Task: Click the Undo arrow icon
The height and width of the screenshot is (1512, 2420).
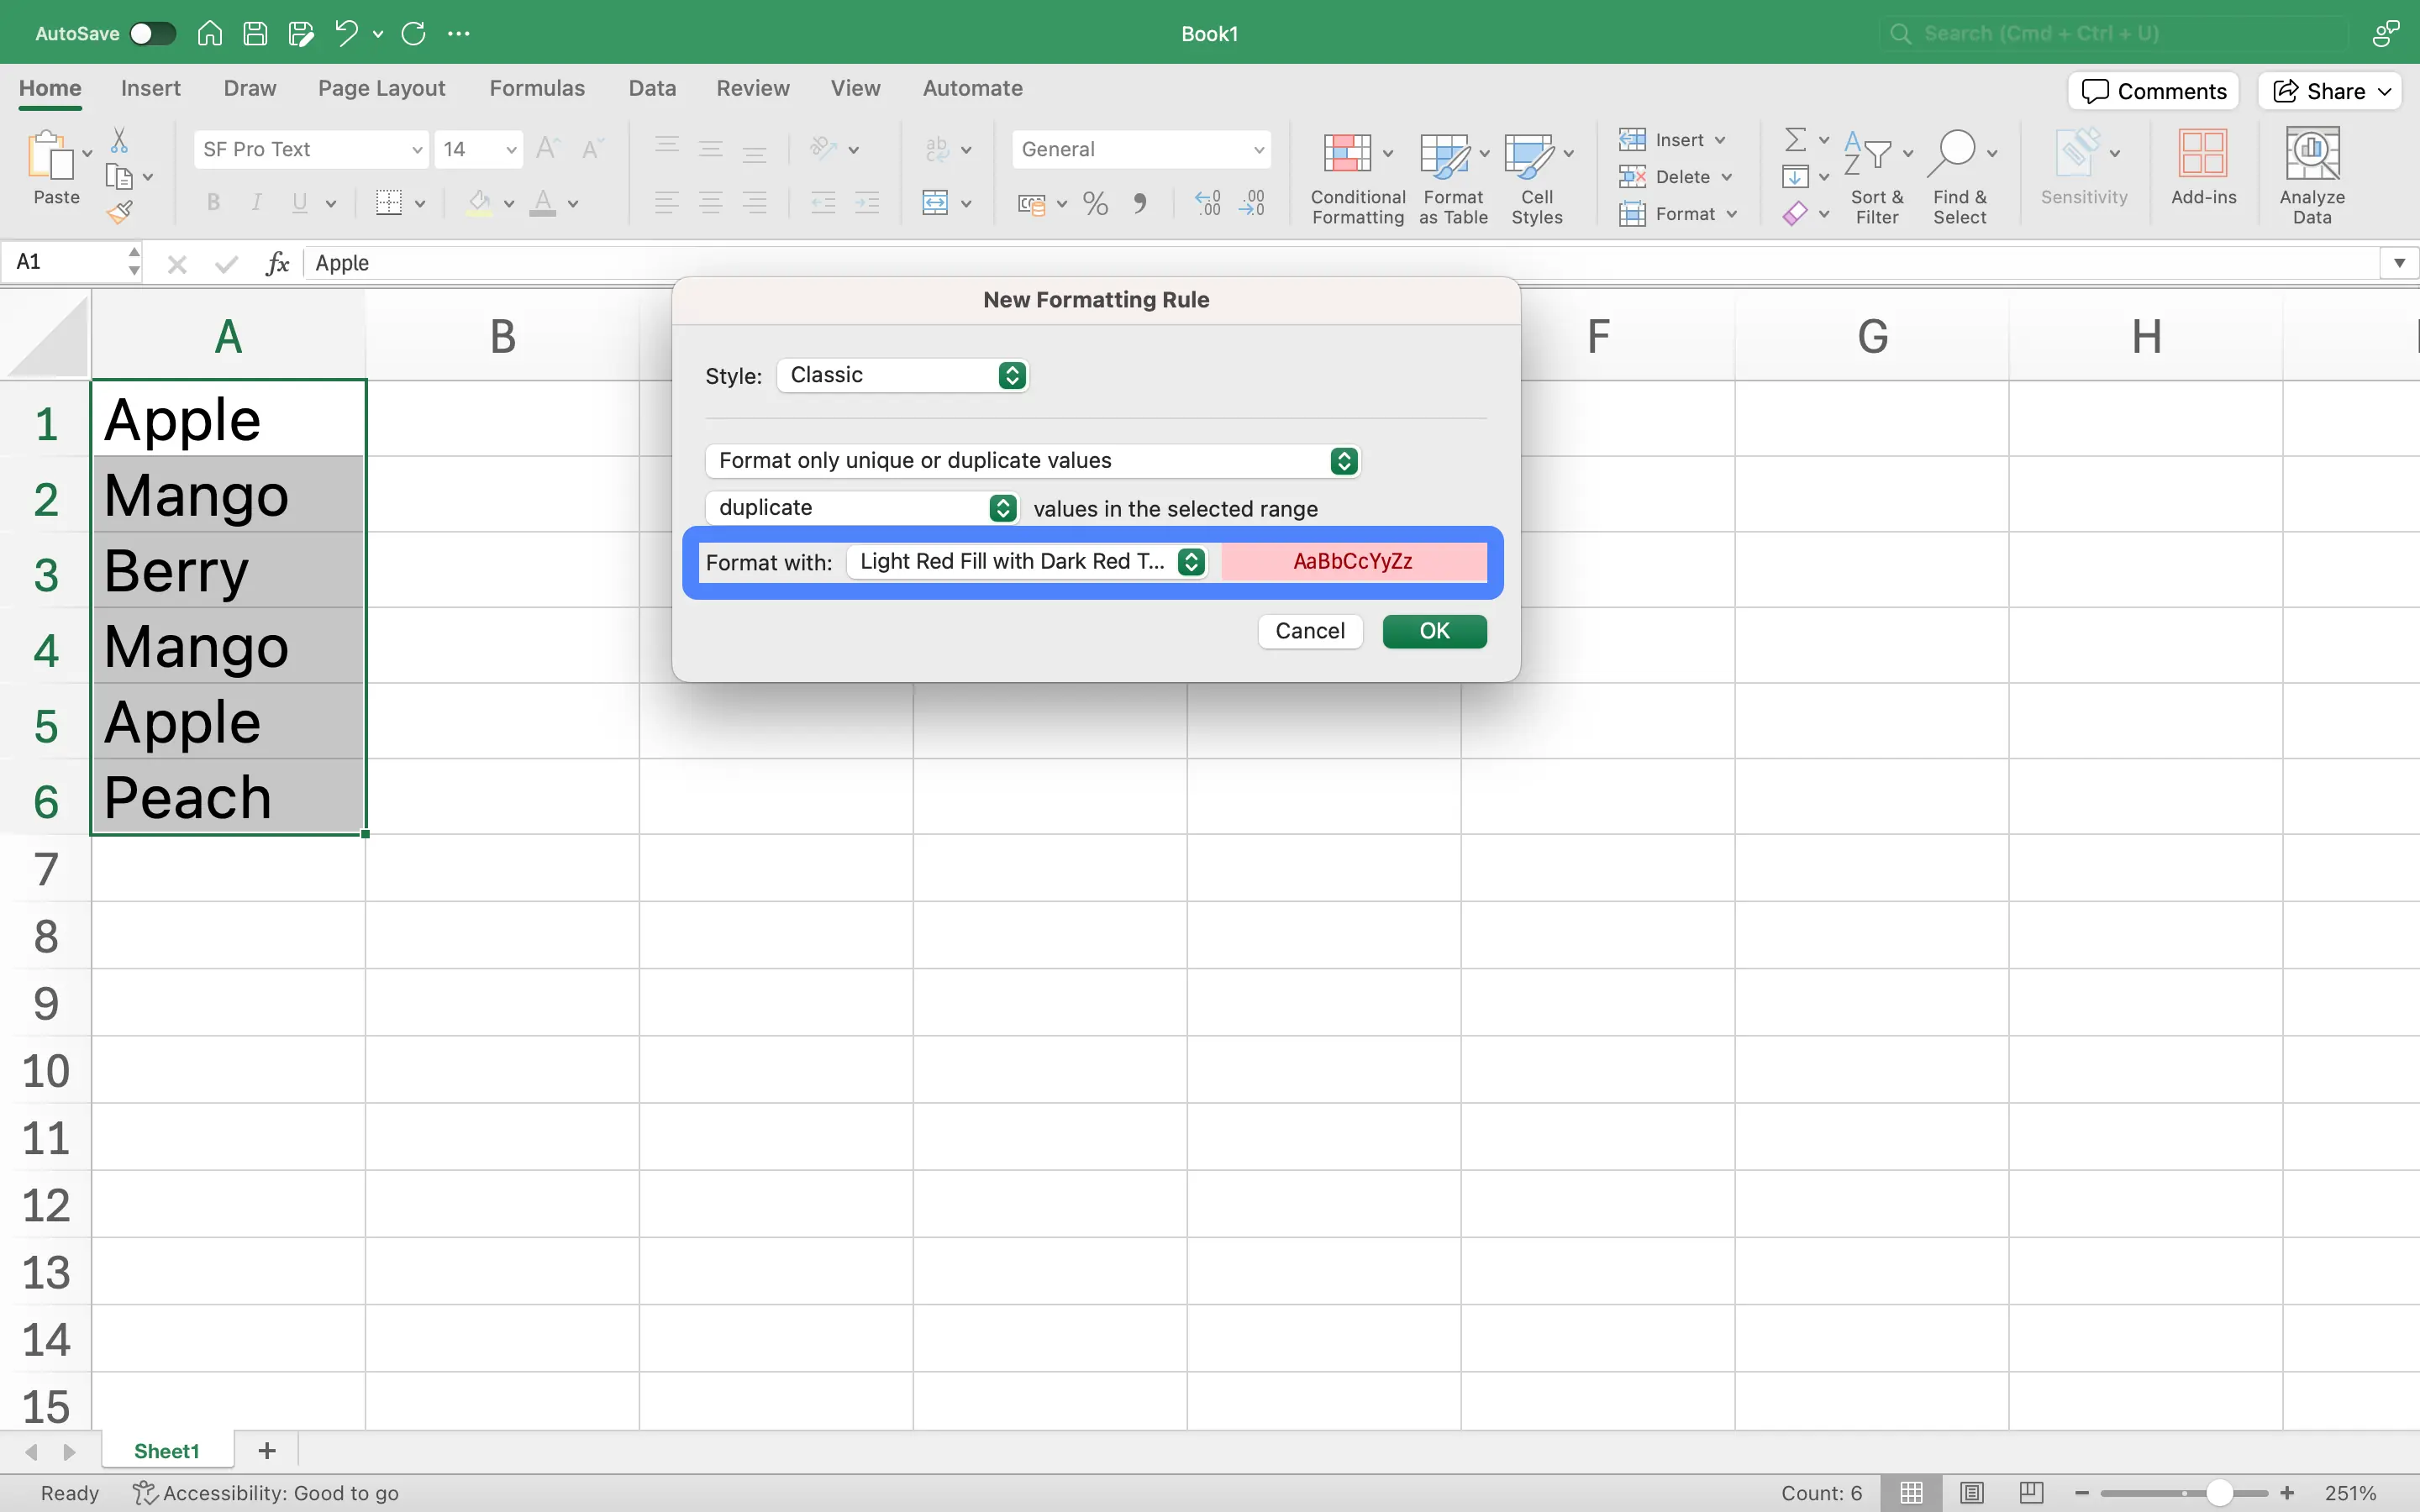Action: pos(346,33)
